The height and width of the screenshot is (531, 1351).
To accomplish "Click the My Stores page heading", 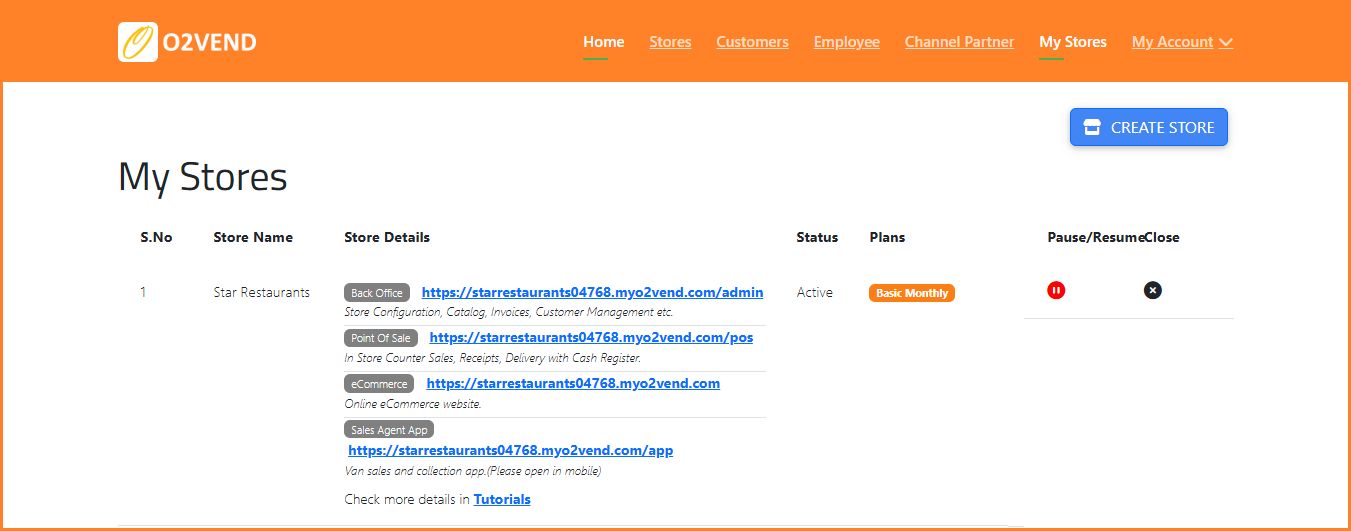I will 203,178.
